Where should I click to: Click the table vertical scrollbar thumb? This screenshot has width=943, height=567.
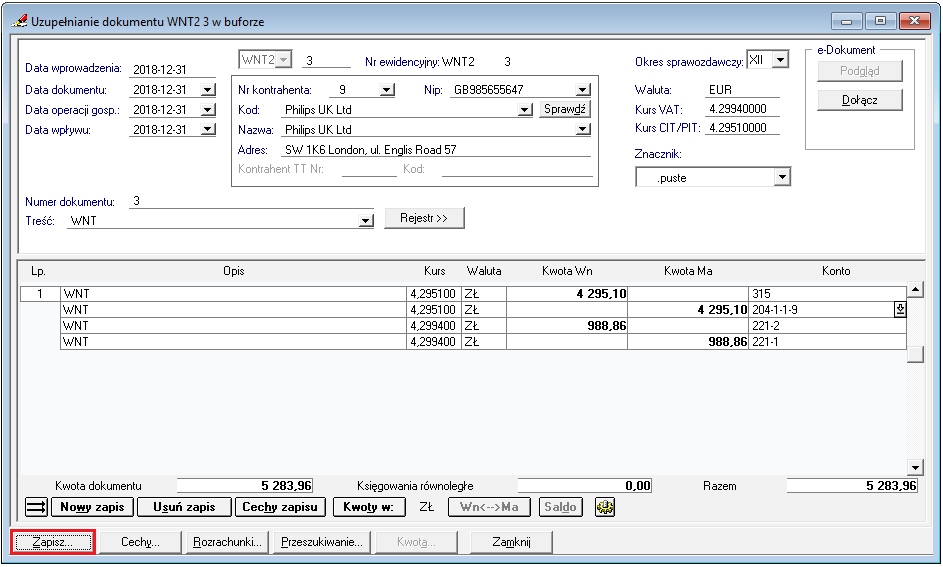(x=915, y=354)
